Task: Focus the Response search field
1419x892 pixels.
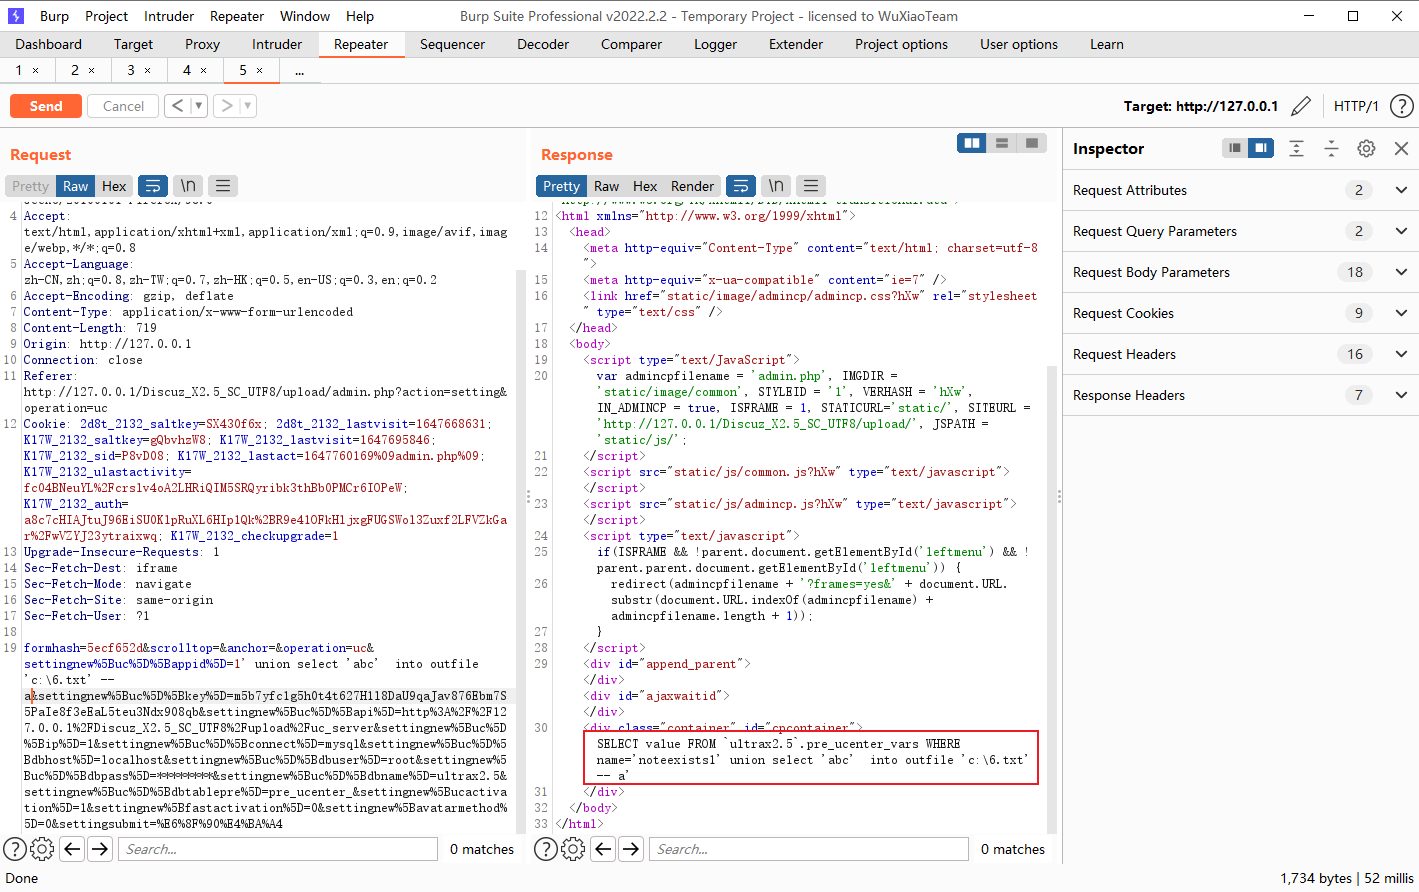Action: tap(809, 849)
